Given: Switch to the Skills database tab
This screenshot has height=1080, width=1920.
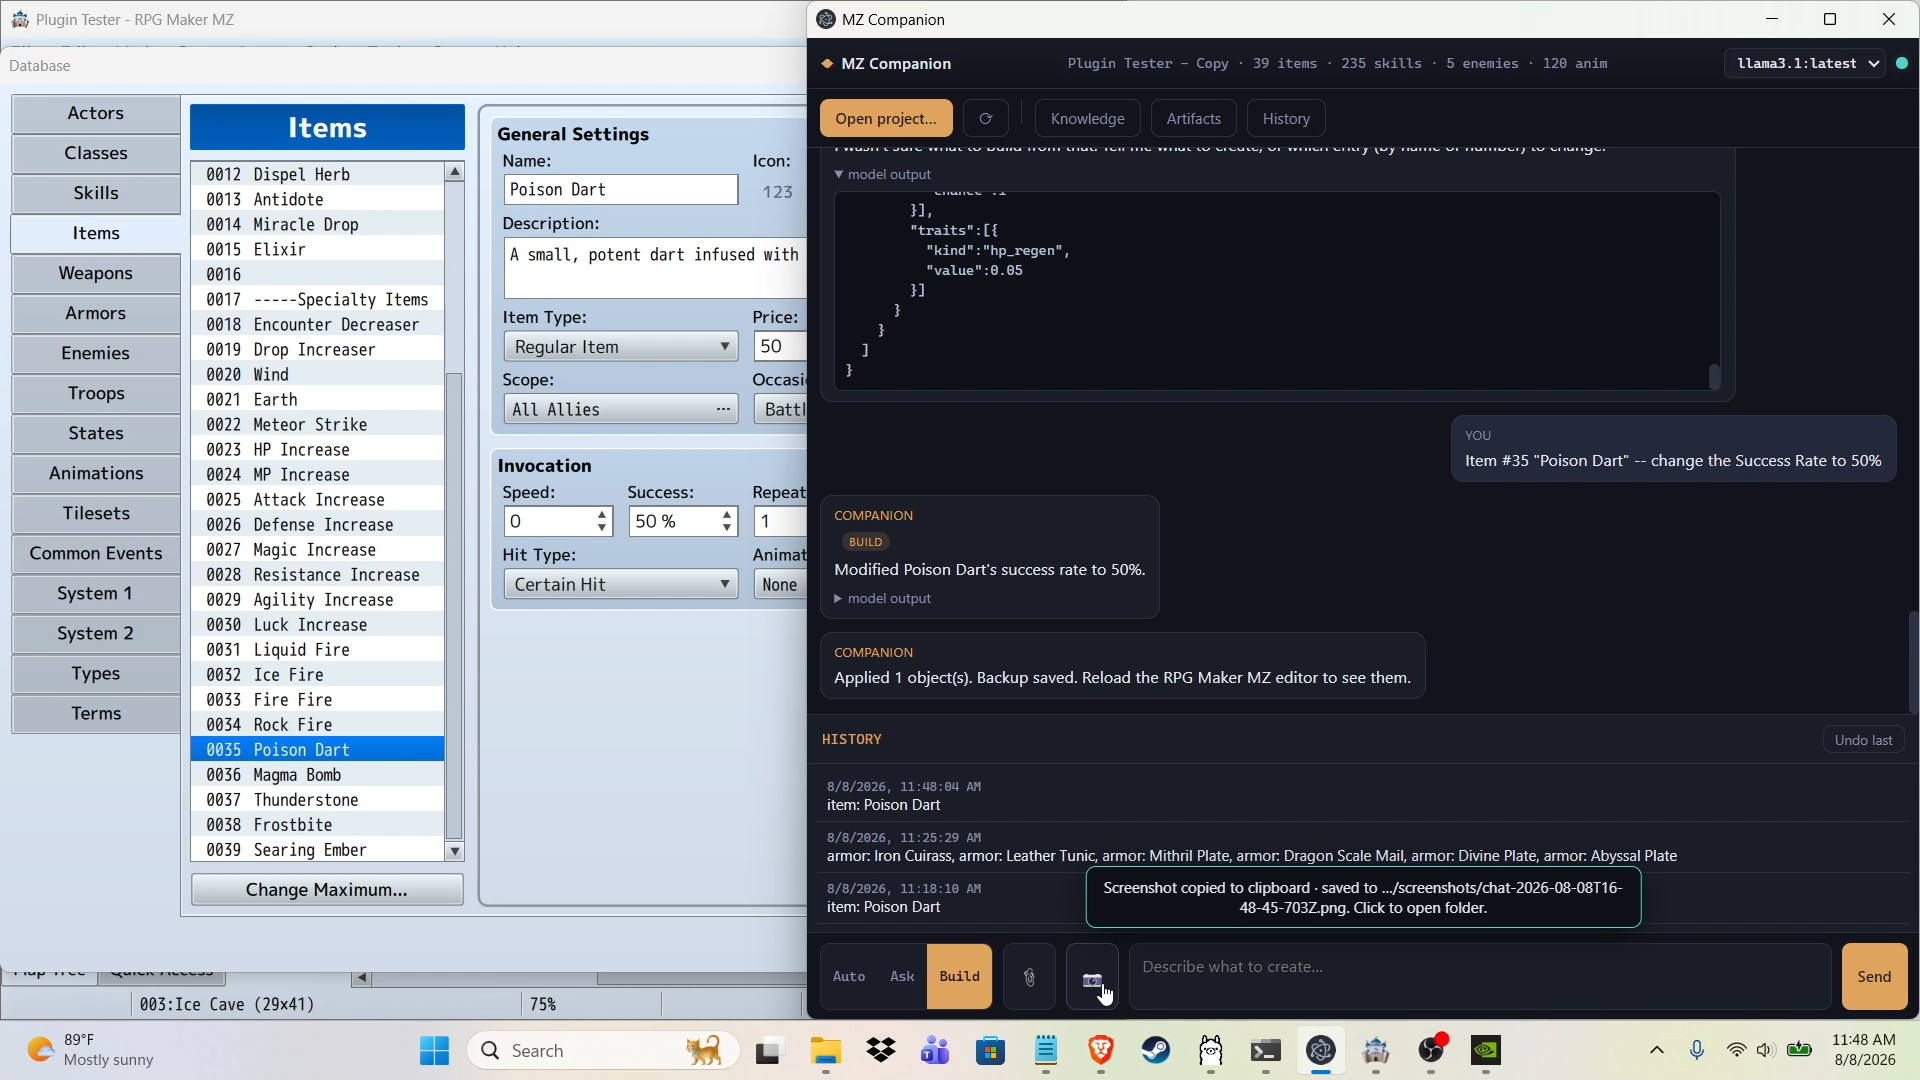Looking at the screenshot, I should coord(96,193).
